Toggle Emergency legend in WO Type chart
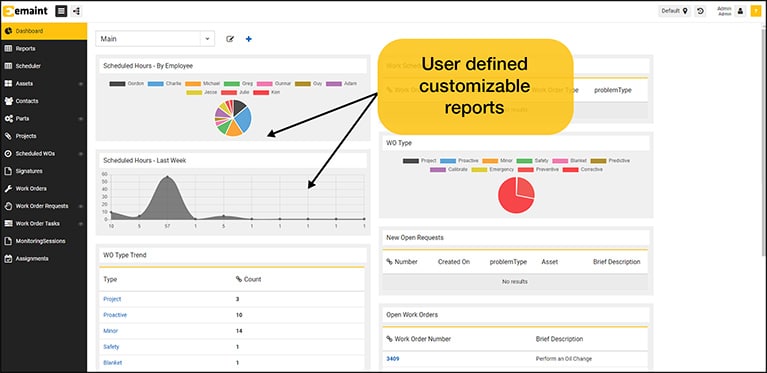Image resolution: width=767 pixels, height=373 pixels. tap(493, 169)
